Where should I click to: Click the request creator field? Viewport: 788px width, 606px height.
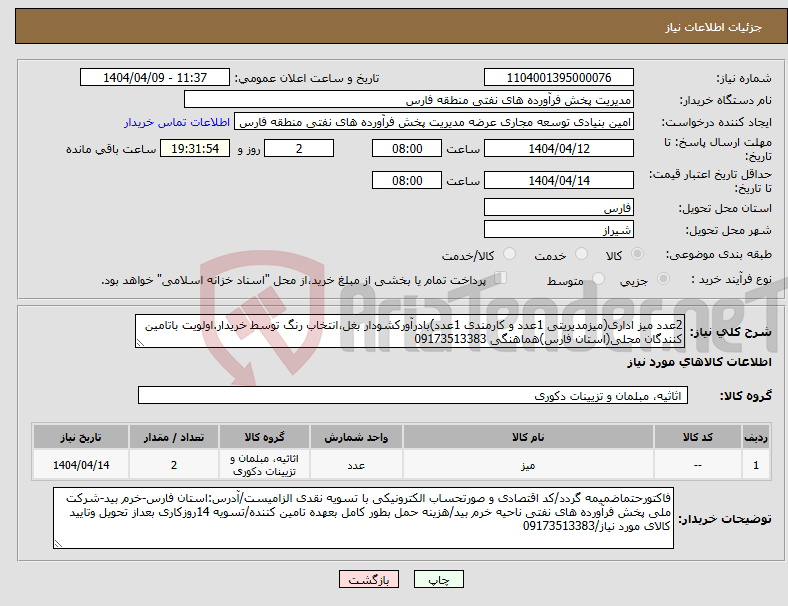[x=434, y=122]
